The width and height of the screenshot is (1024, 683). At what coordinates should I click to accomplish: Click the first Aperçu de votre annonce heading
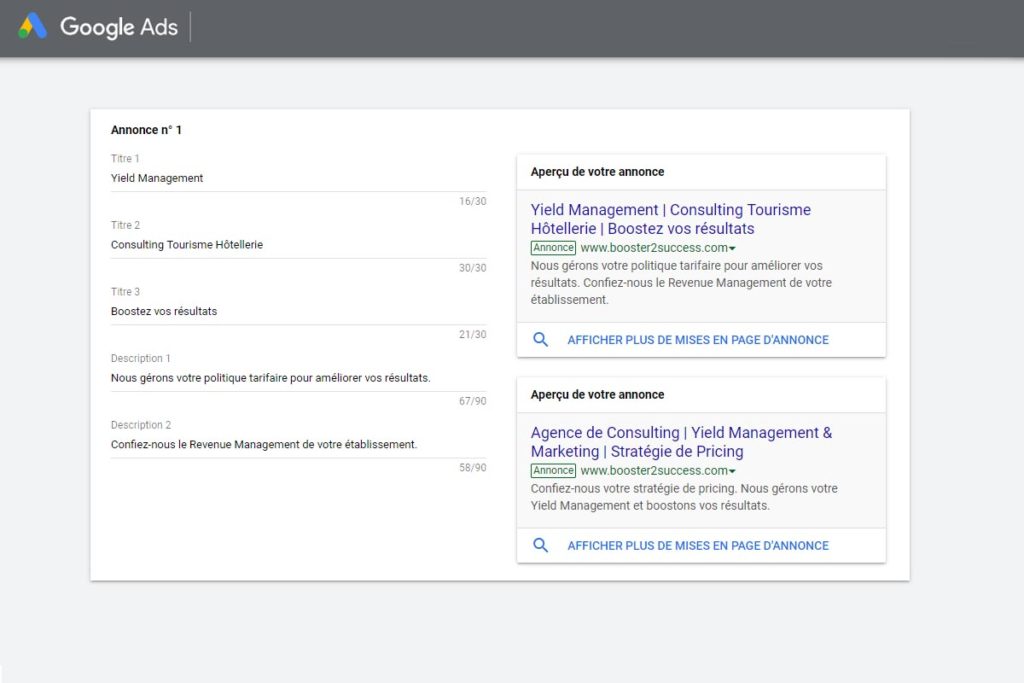(x=597, y=172)
